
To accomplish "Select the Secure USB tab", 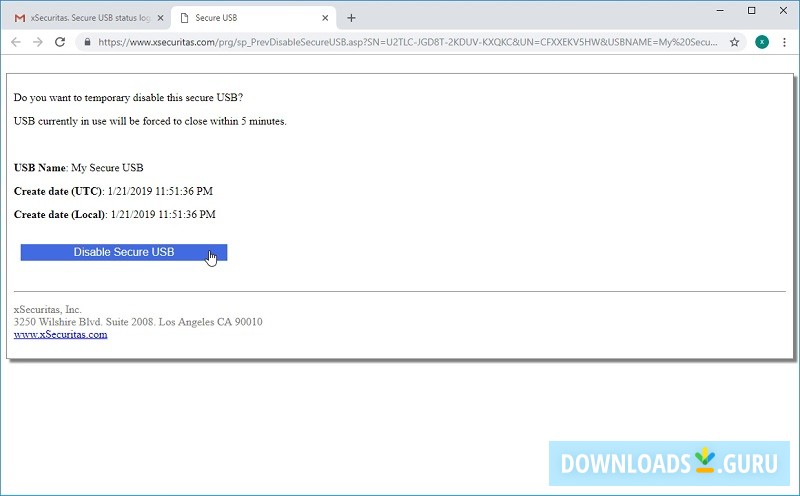I will [254, 18].
